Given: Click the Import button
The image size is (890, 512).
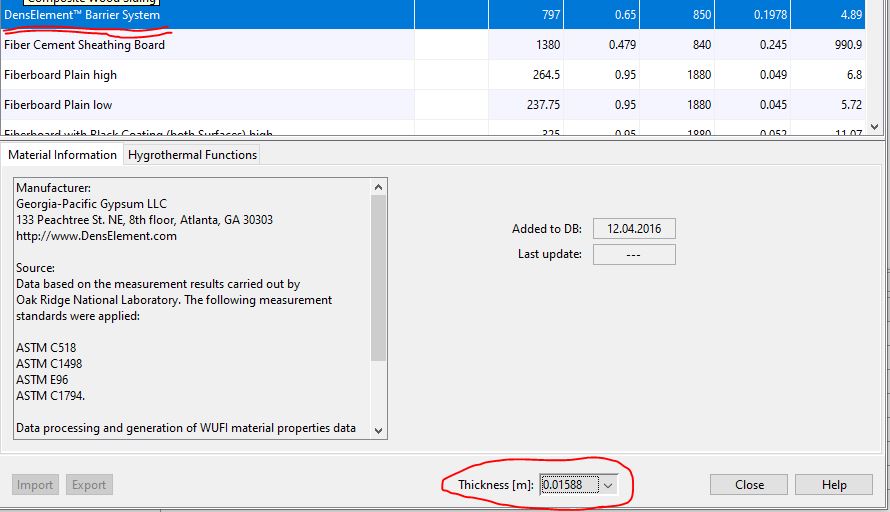Looking at the screenshot, I should tap(35, 485).
